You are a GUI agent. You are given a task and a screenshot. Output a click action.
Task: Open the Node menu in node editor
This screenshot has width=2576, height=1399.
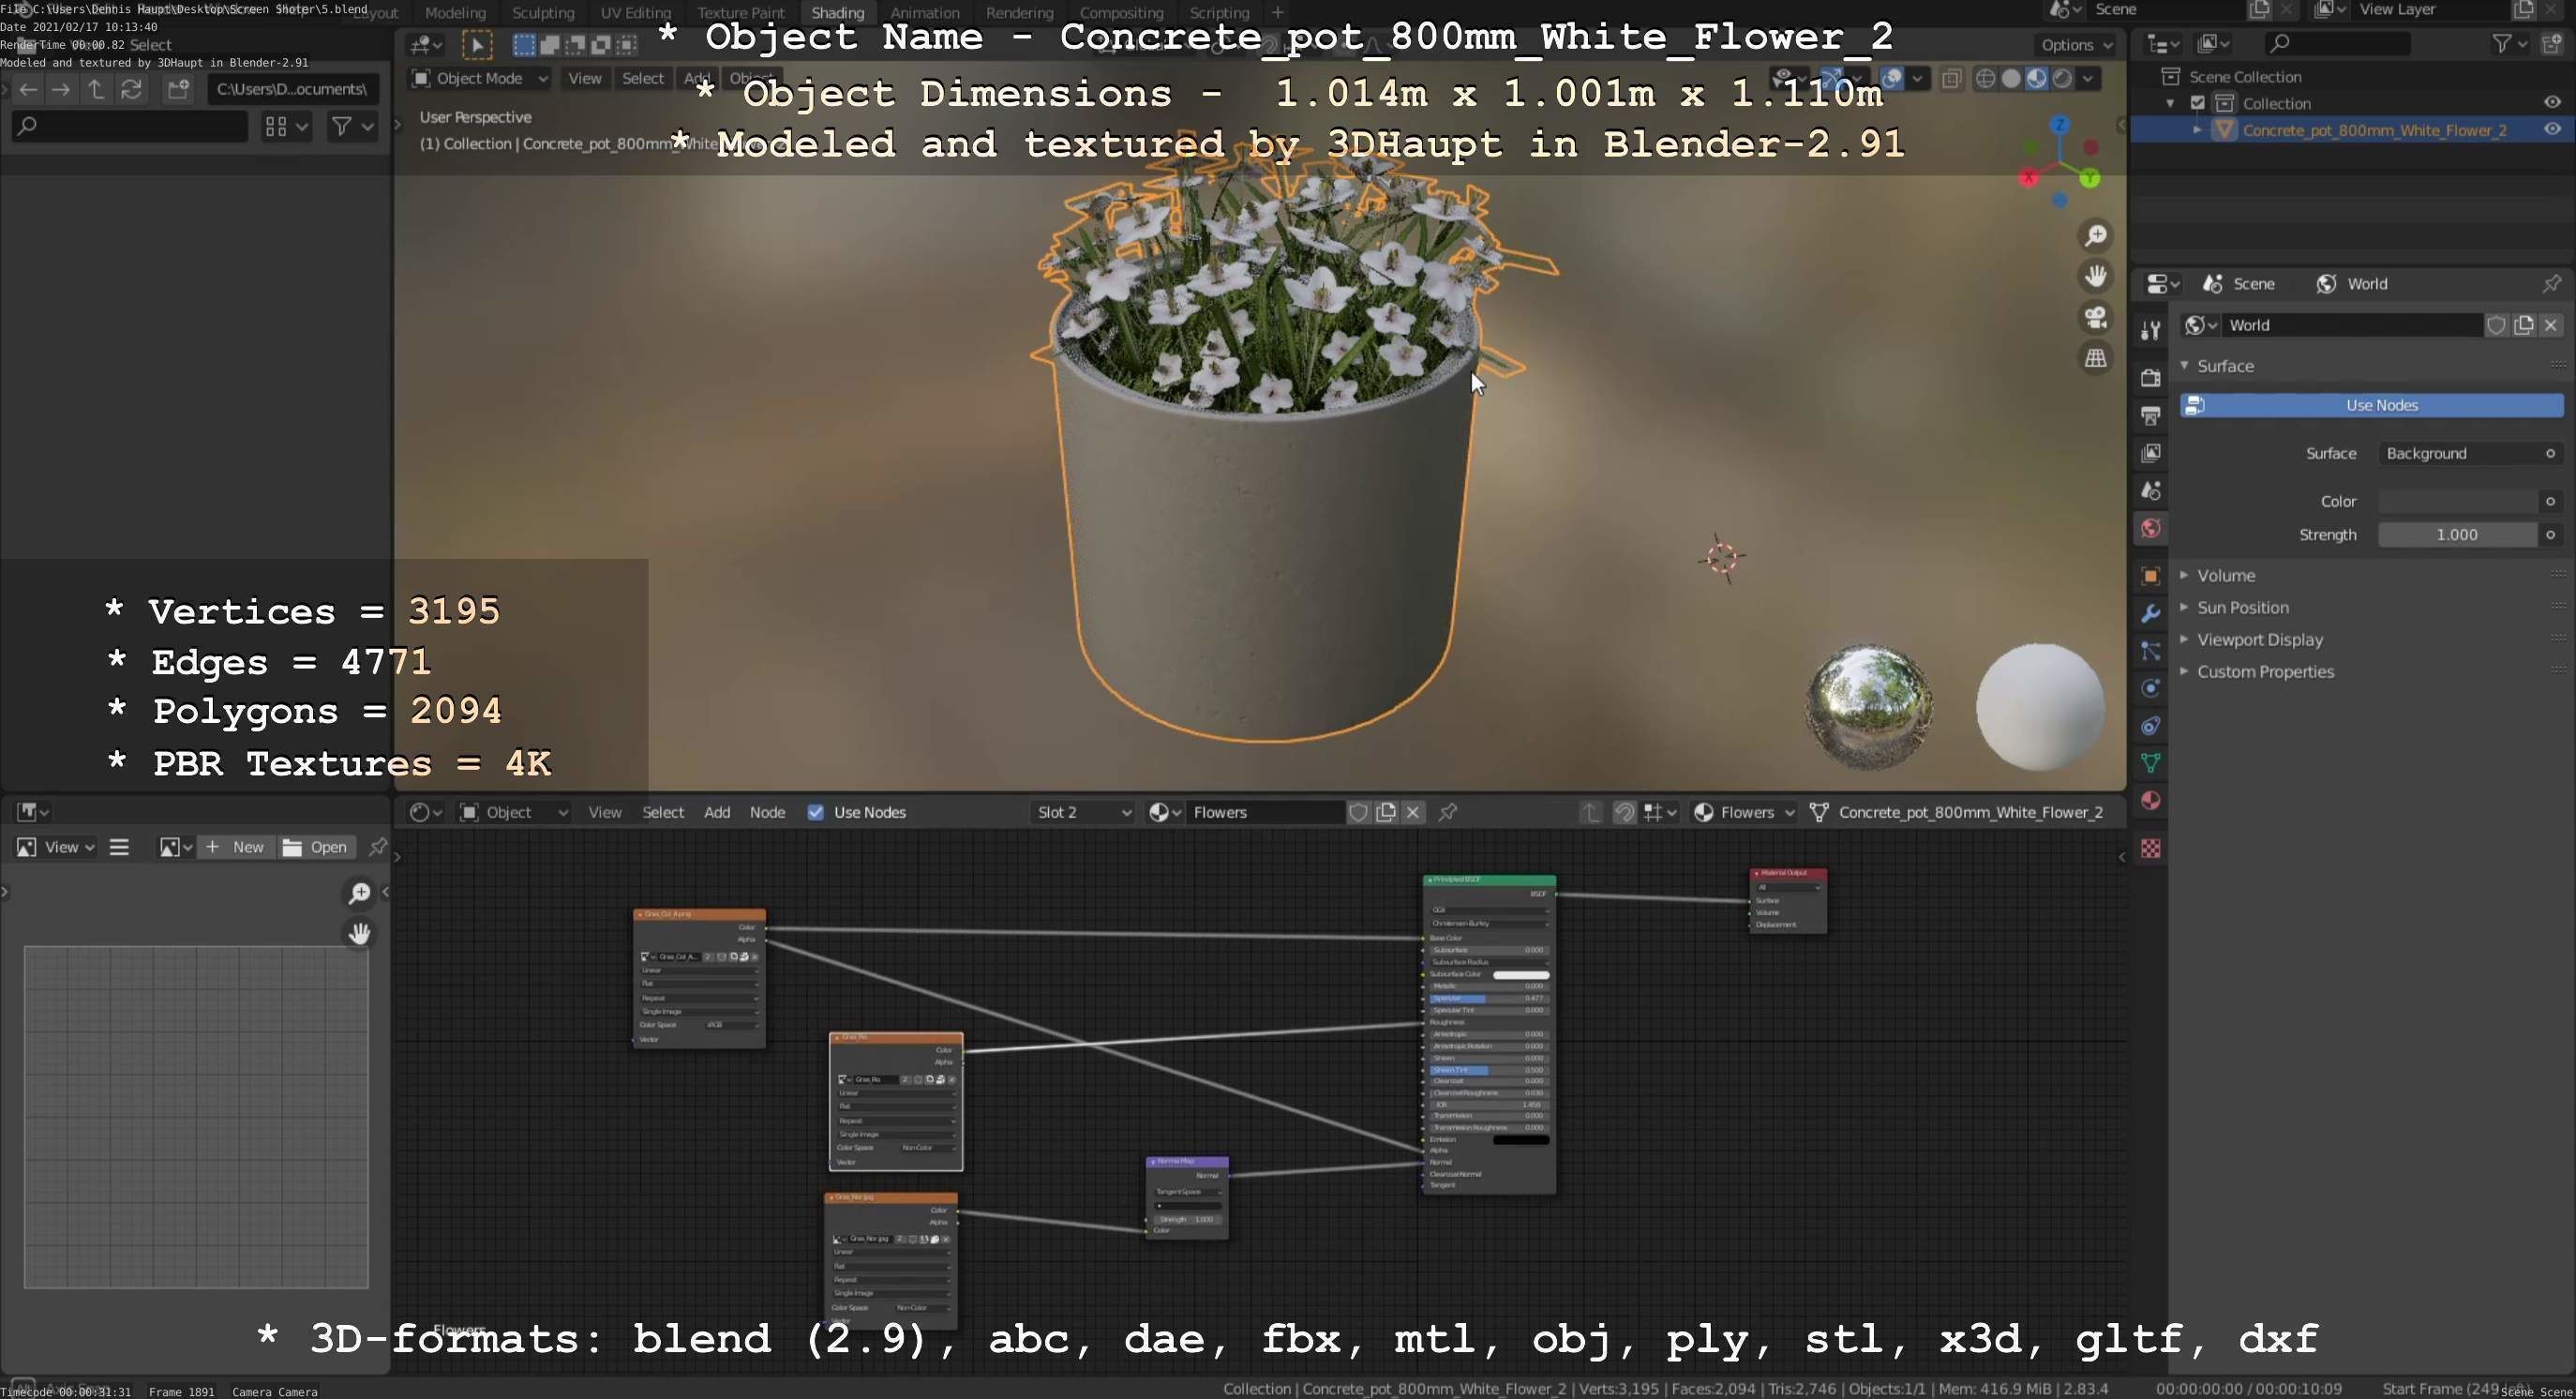pos(767,812)
